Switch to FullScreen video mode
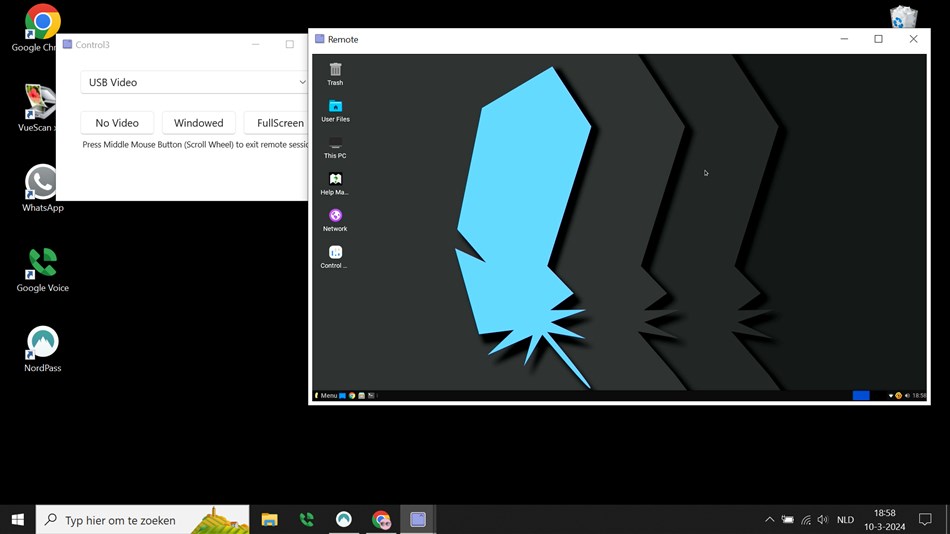Viewport: 950px width, 534px height. coord(280,123)
